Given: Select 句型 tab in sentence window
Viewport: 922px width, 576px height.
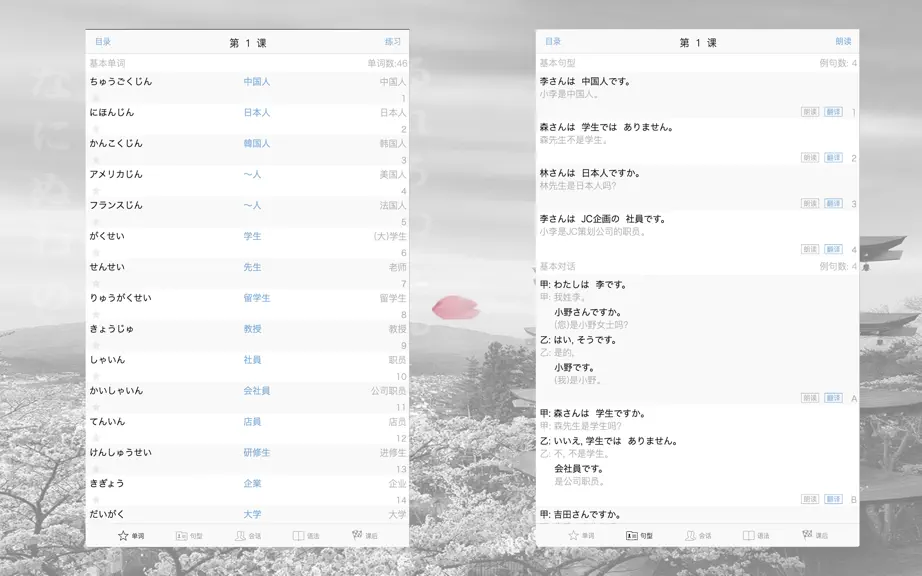Looking at the screenshot, I should click(639, 535).
